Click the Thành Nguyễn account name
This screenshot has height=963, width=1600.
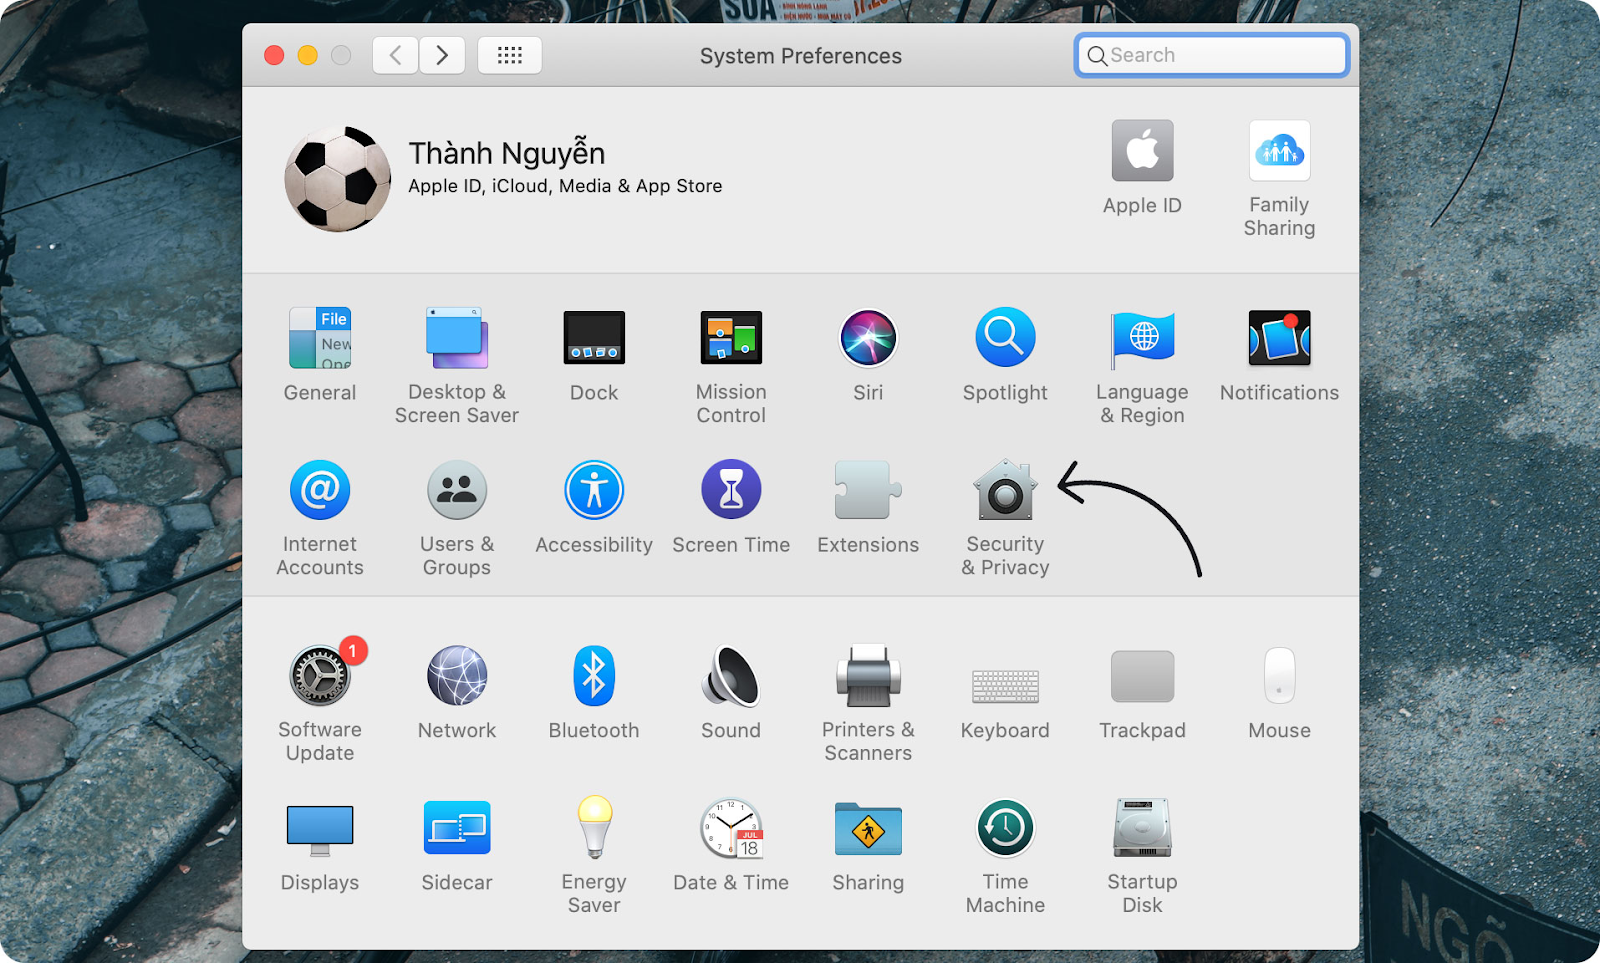click(x=507, y=153)
